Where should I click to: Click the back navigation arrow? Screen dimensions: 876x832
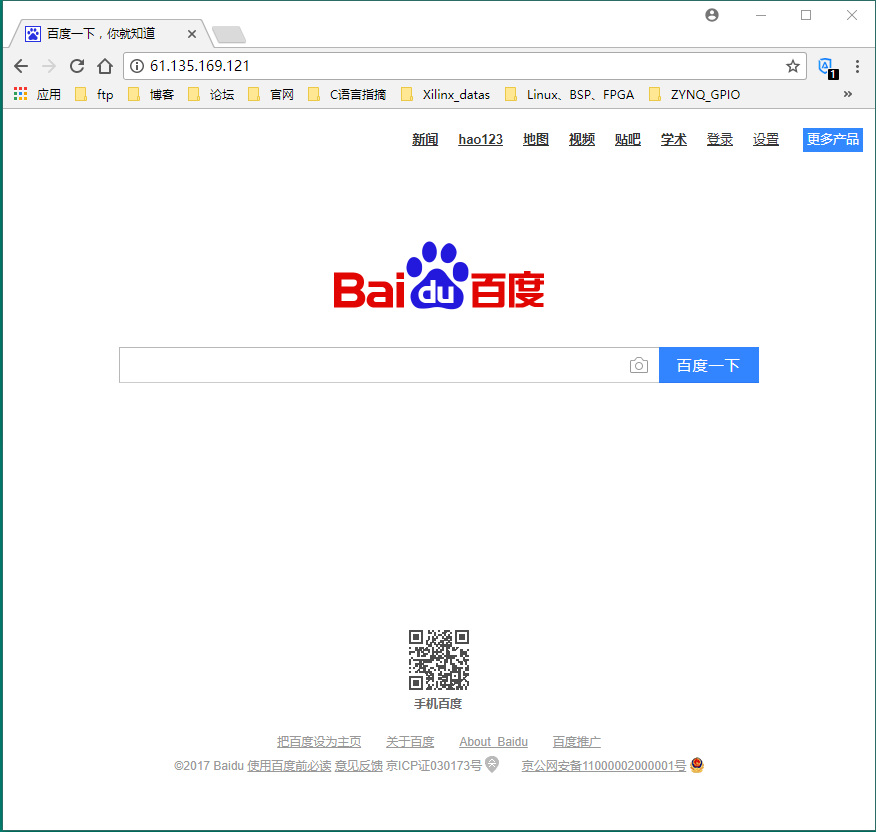pyautogui.click(x=21, y=66)
